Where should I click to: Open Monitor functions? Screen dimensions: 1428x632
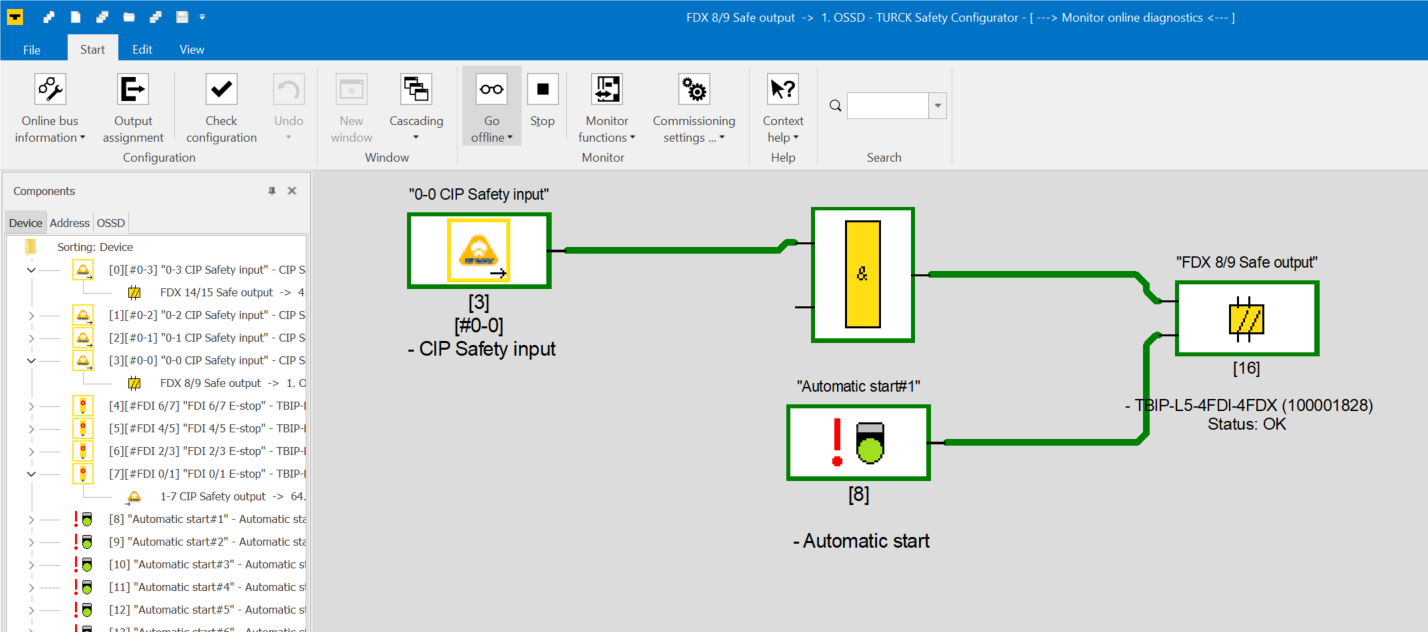coord(607,108)
